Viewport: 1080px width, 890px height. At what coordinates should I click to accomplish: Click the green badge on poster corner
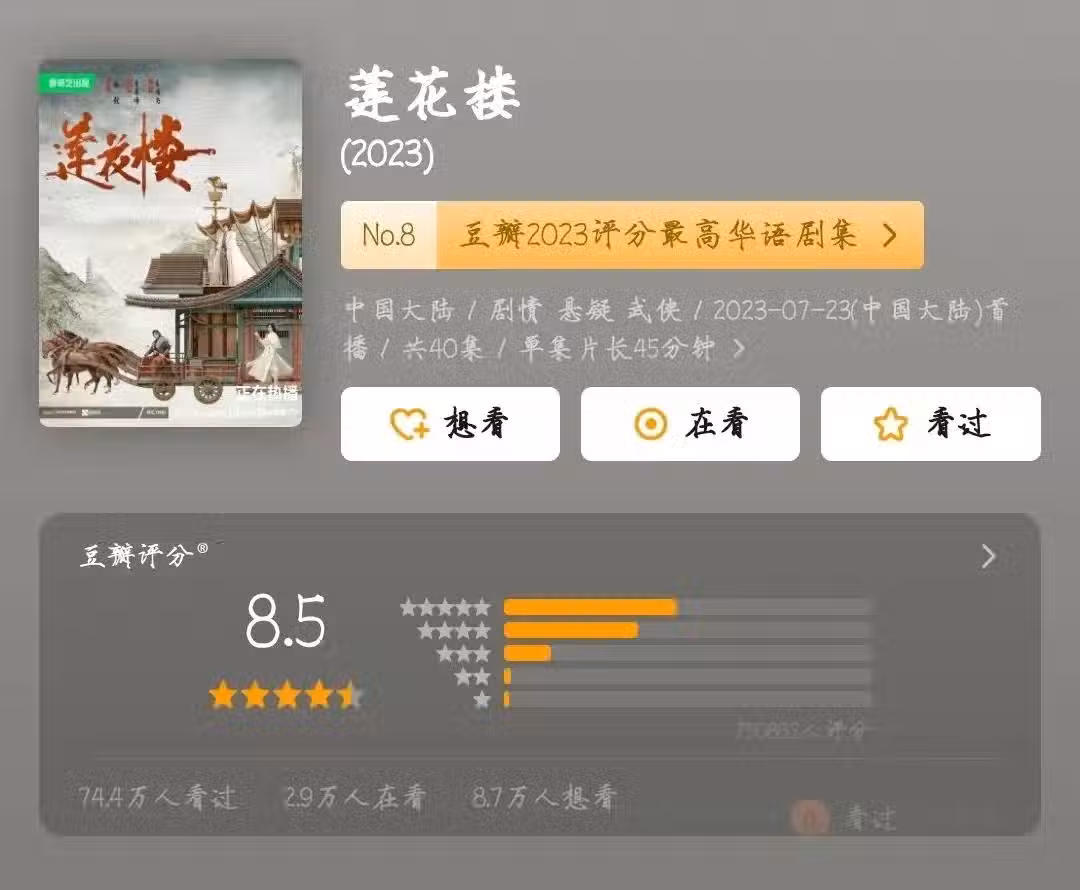click(69, 83)
